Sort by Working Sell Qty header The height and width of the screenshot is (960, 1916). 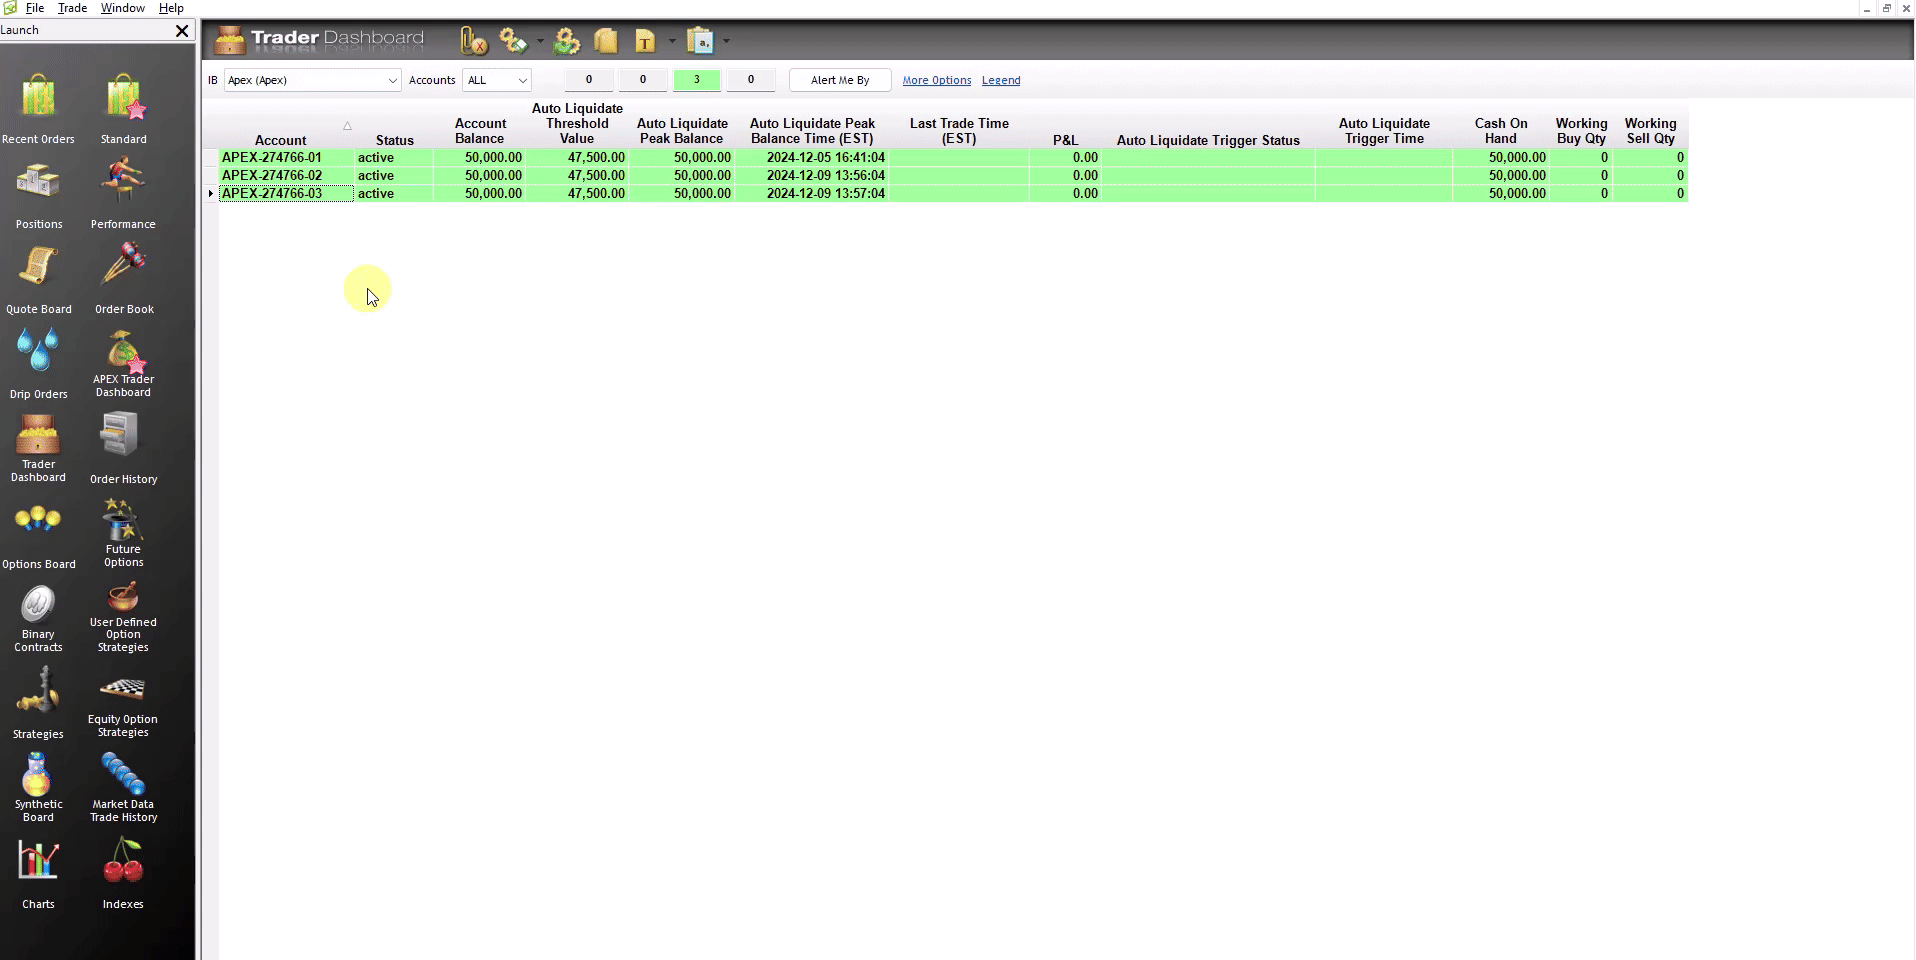point(1650,131)
